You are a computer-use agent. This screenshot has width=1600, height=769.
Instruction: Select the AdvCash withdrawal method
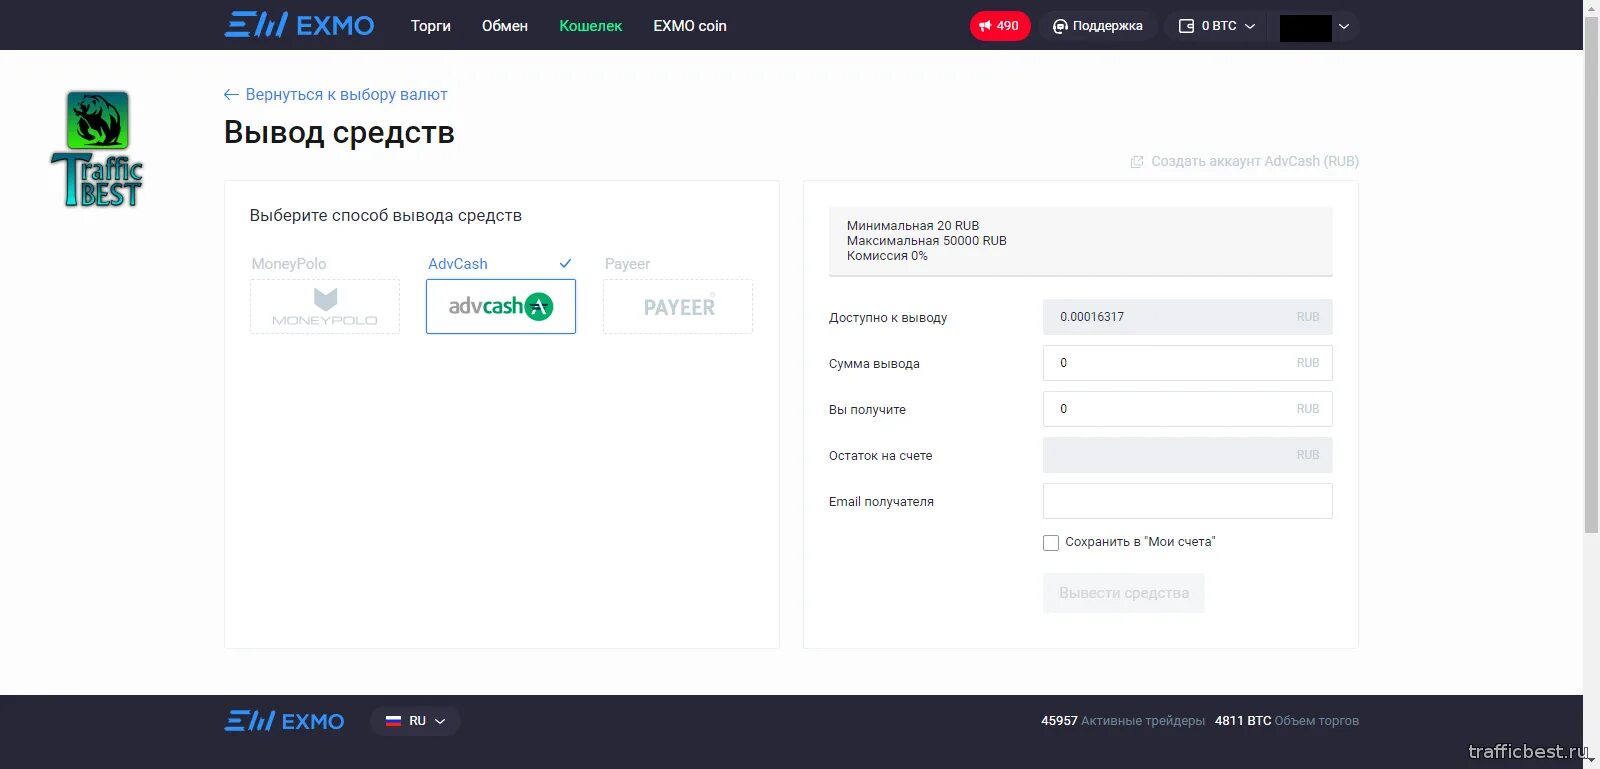(x=501, y=306)
